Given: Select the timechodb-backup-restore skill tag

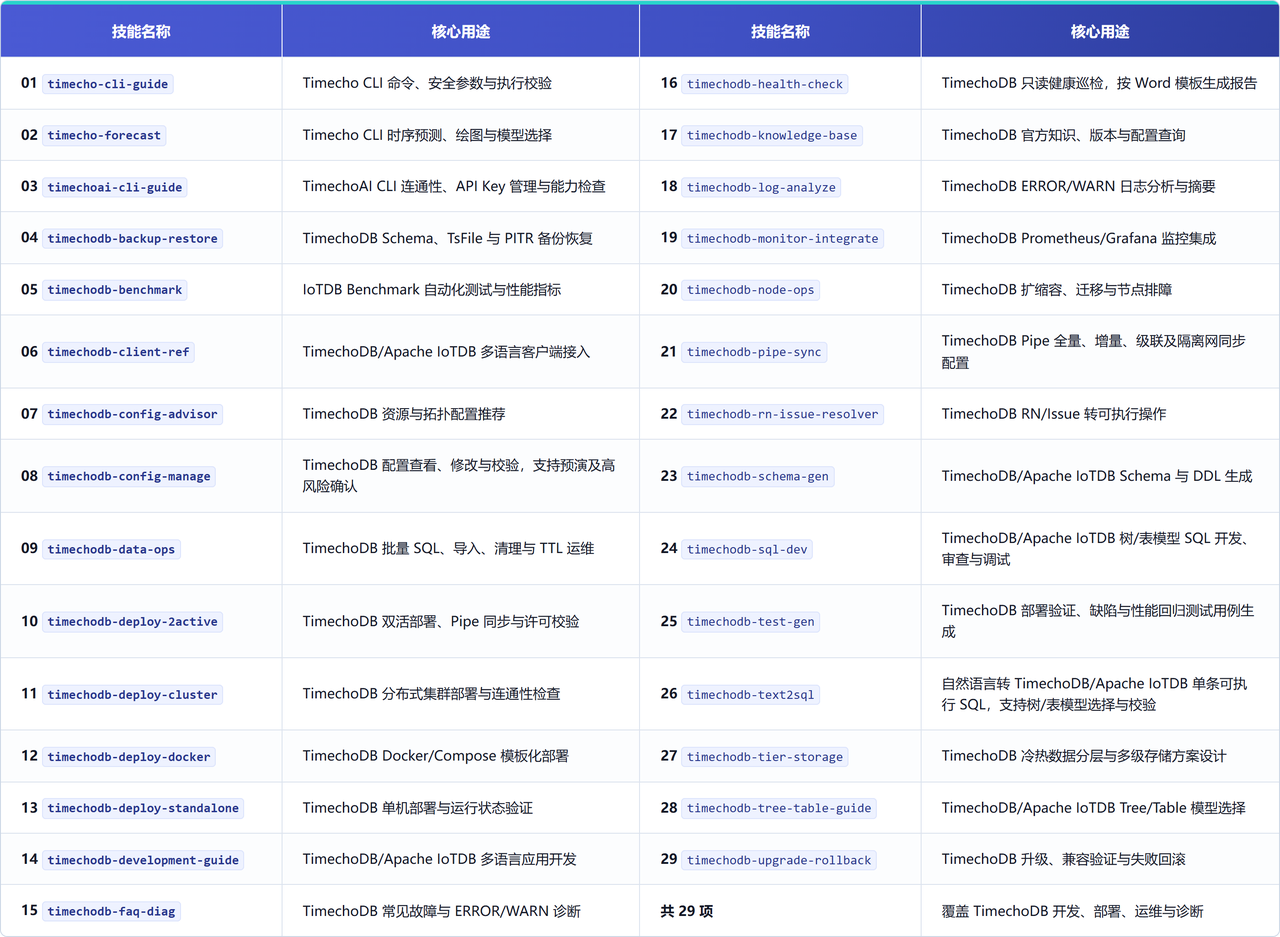Looking at the screenshot, I should 132,239.
